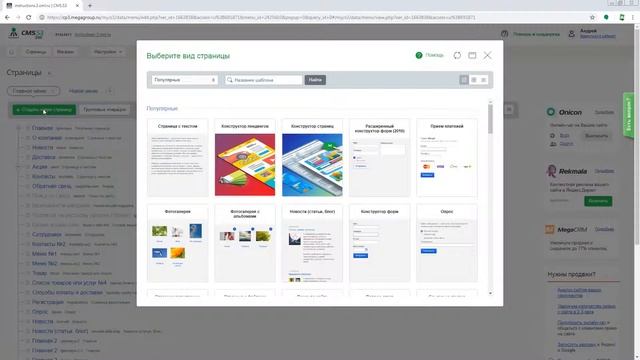
Task: Click the dialog scrollbar down arrow
Action: (490, 293)
